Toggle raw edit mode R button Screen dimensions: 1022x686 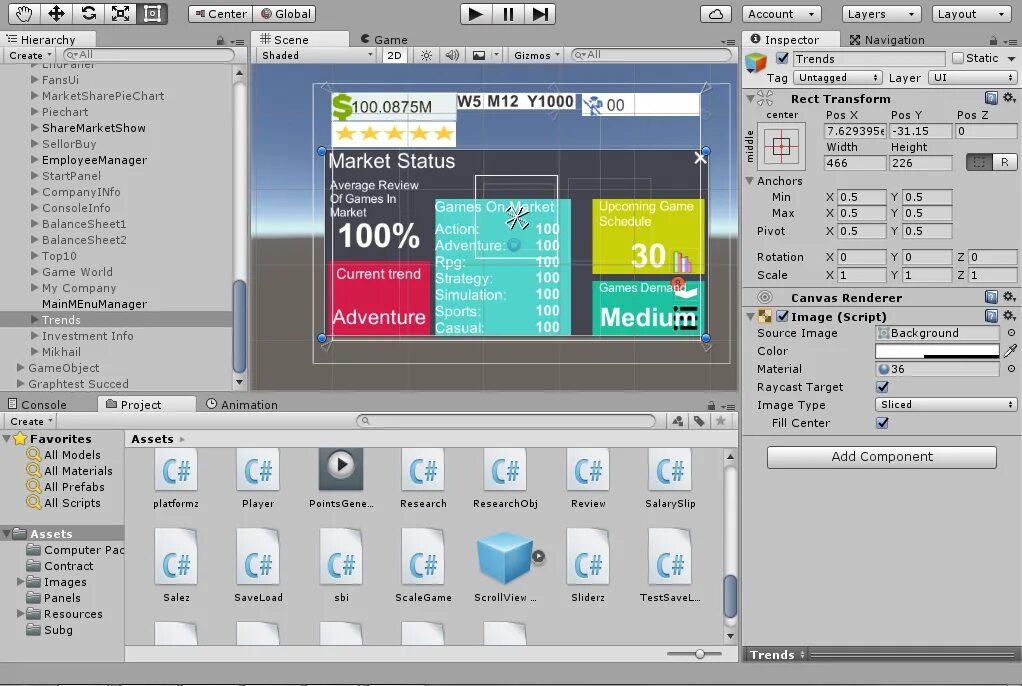click(1004, 162)
